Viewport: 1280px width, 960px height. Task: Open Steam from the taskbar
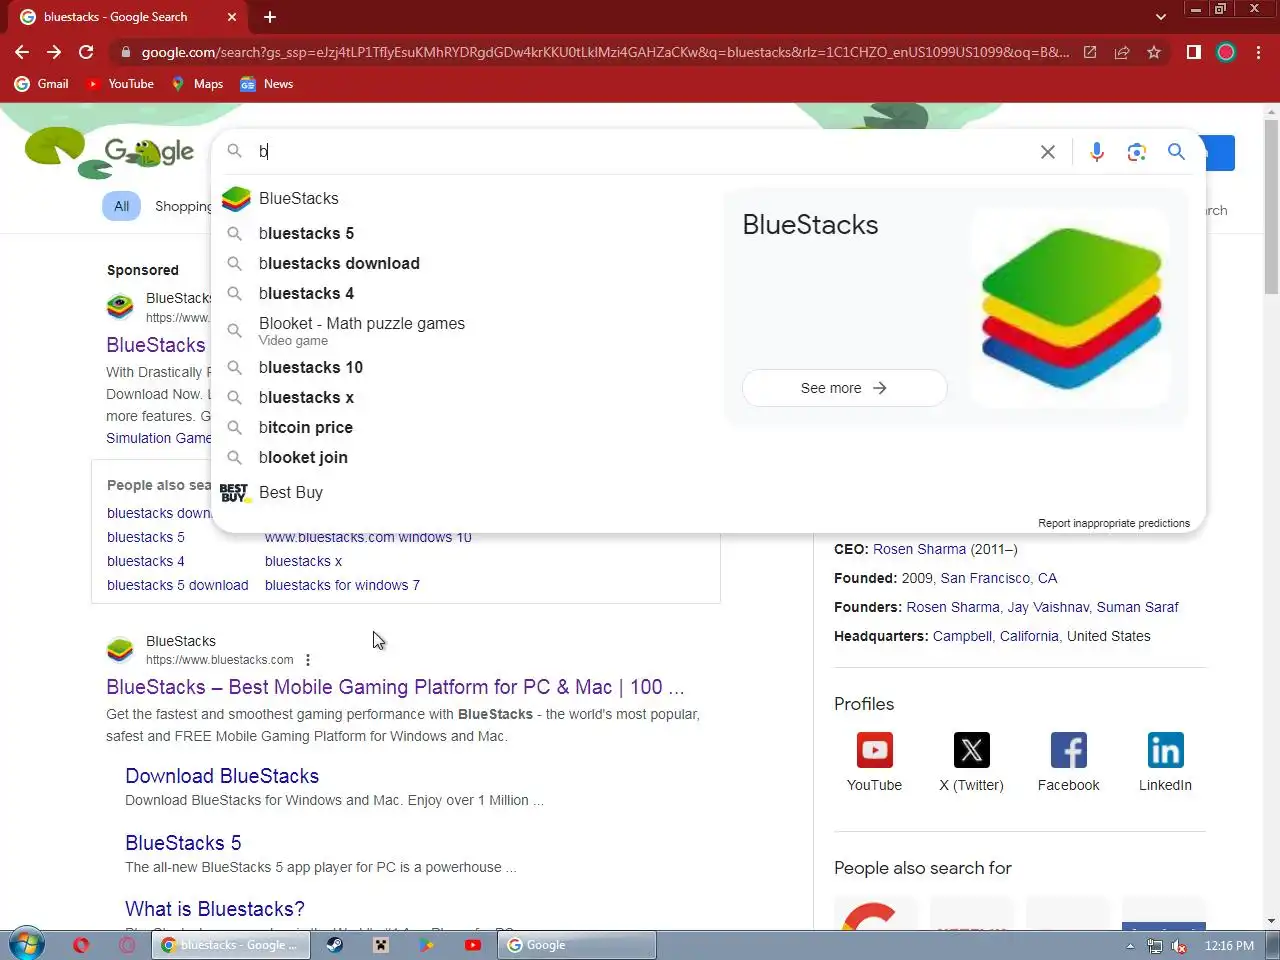334,945
